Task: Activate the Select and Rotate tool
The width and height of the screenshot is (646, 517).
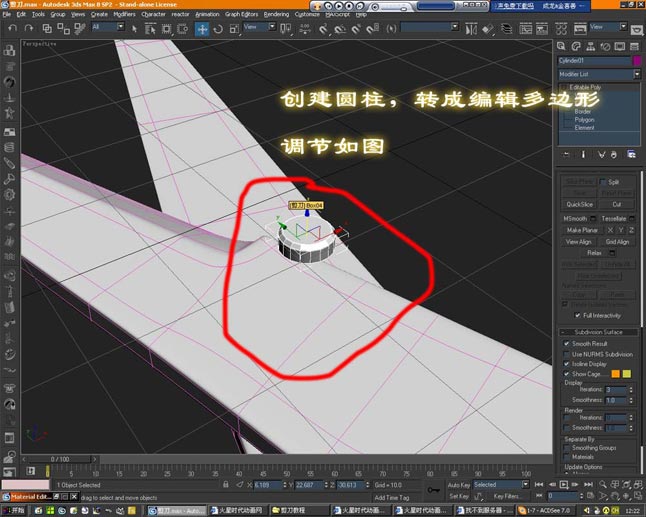Action: [218, 29]
